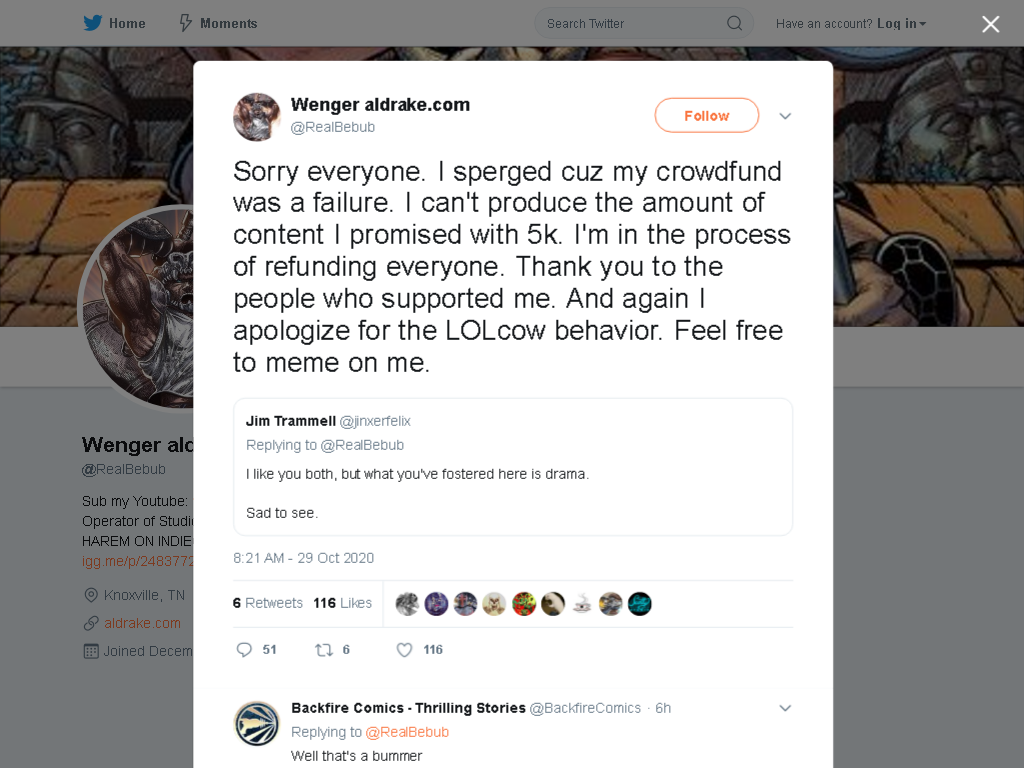Close the tweet overlay with X
The image size is (1024, 768).
coord(990,24)
